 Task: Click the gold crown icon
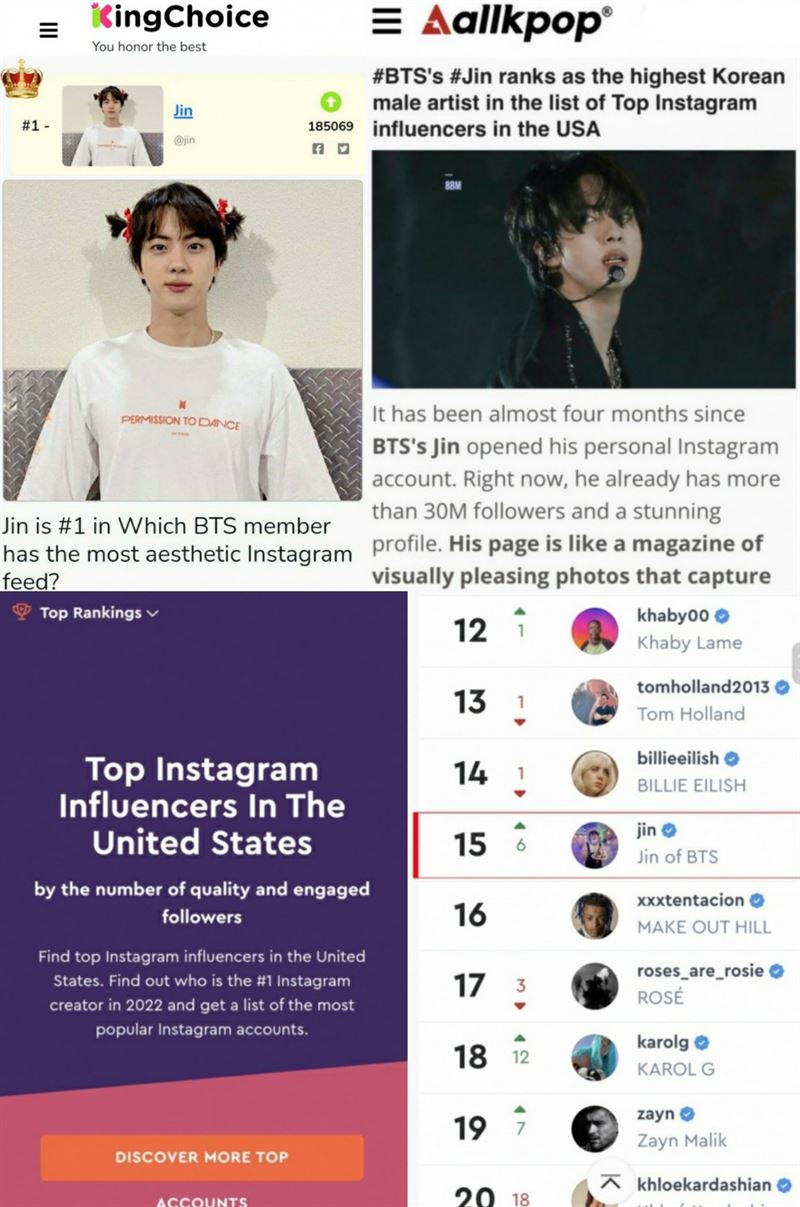click(20, 79)
